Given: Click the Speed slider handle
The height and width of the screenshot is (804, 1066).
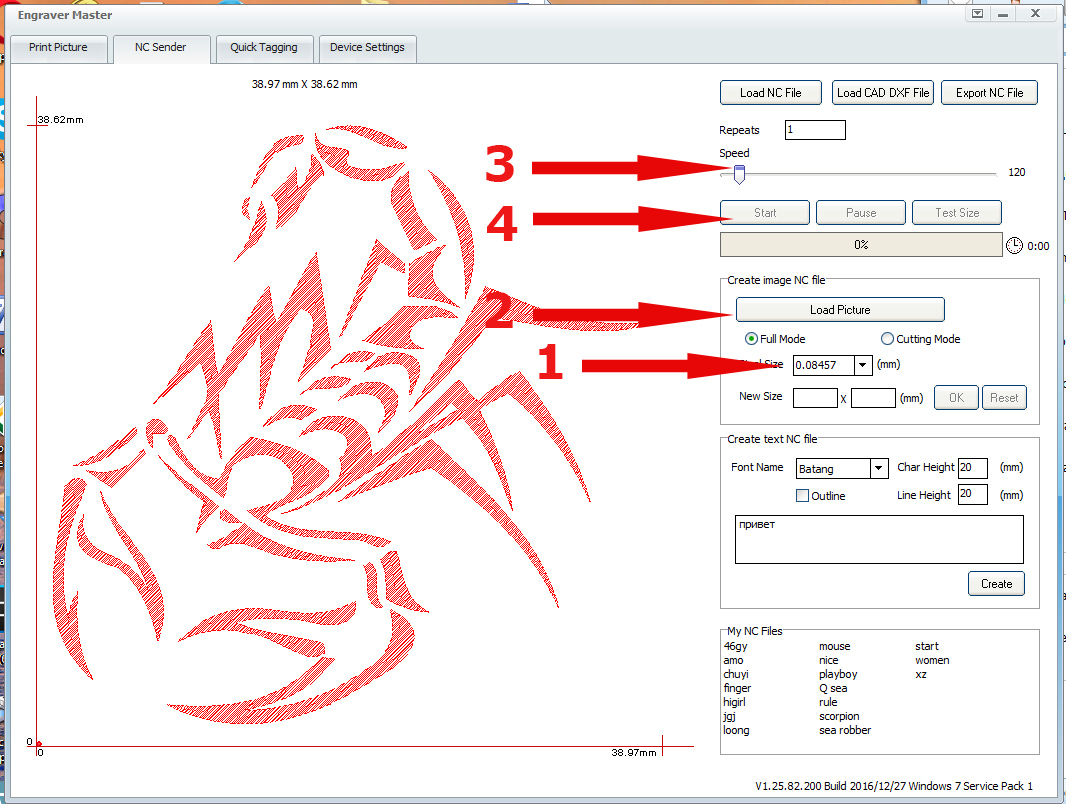Looking at the screenshot, I should pyautogui.click(x=740, y=175).
